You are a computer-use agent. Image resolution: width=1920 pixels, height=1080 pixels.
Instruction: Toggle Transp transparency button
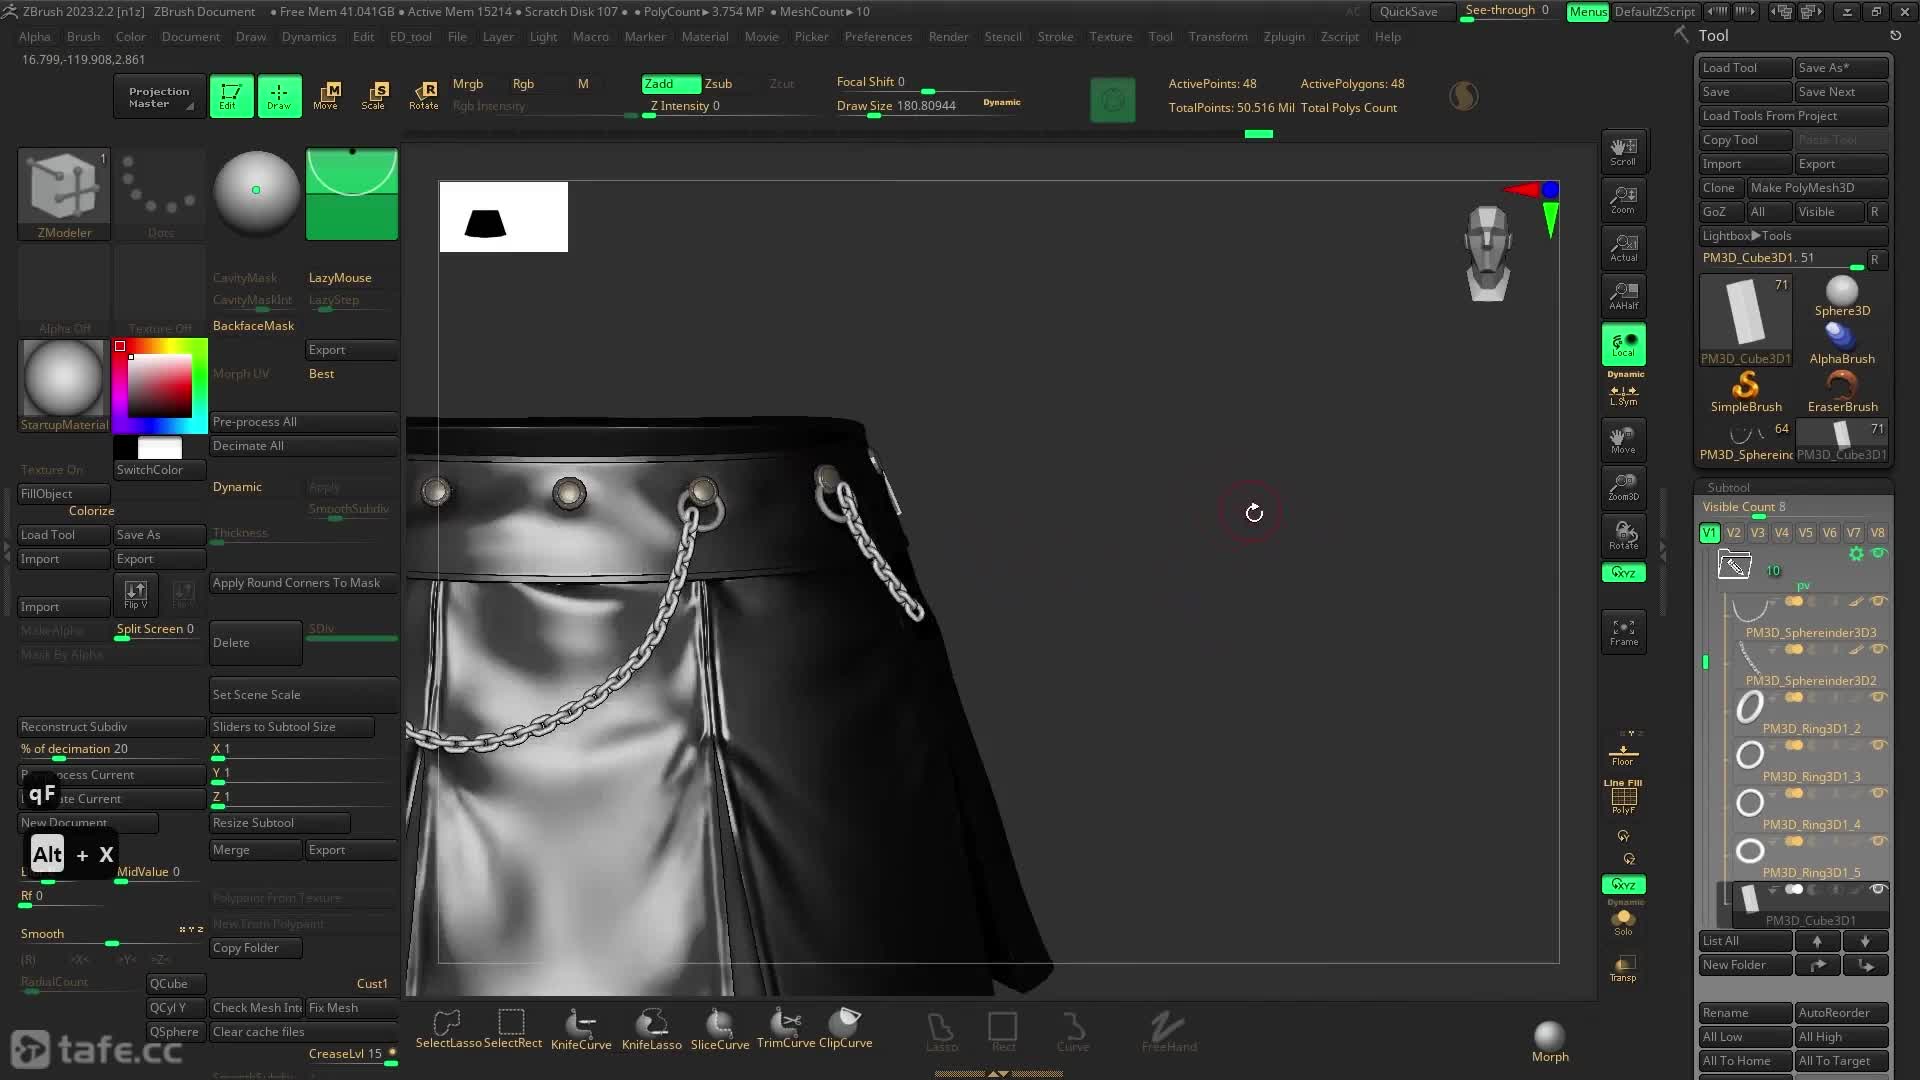(x=1622, y=967)
